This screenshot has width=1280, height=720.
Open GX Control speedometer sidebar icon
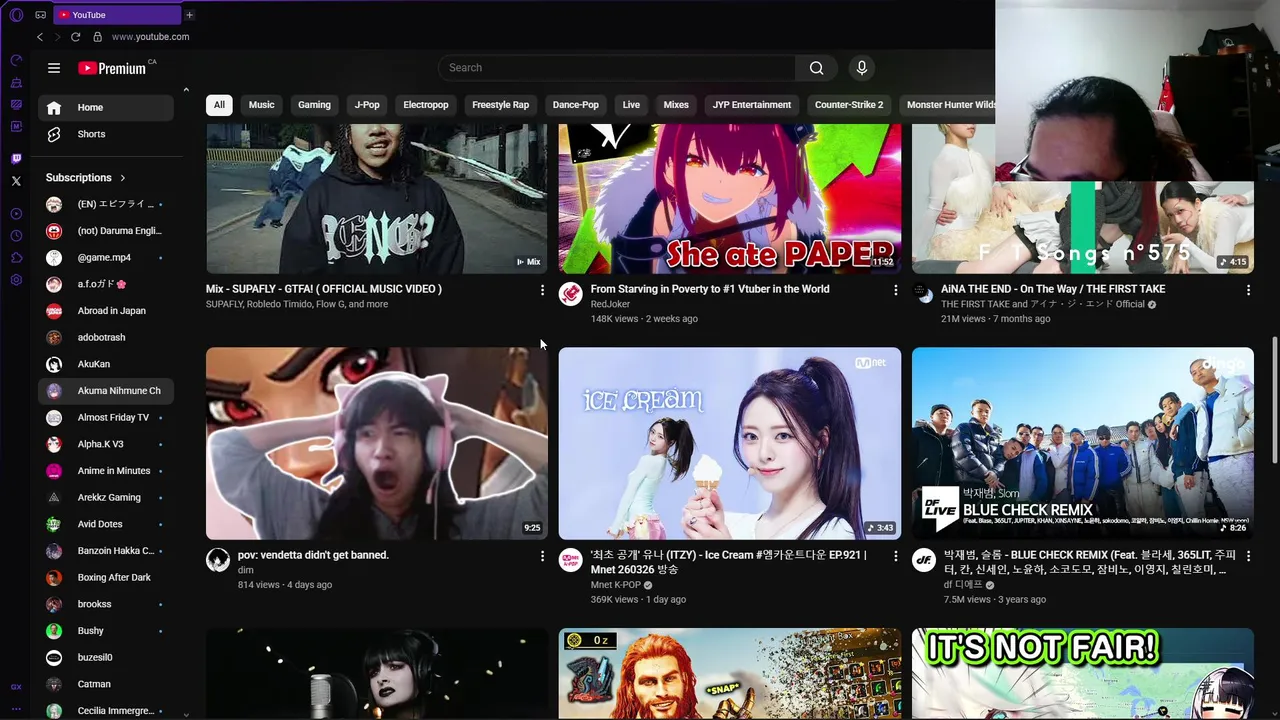click(16, 61)
